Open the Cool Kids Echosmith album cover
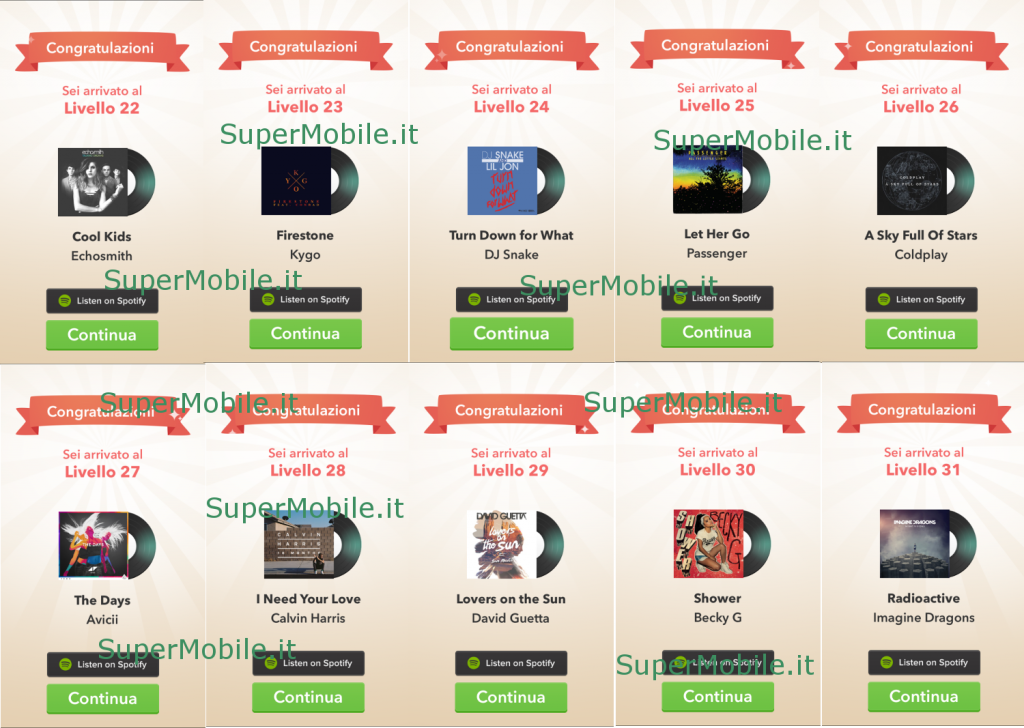This screenshot has width=1024, height=728. 93,182
